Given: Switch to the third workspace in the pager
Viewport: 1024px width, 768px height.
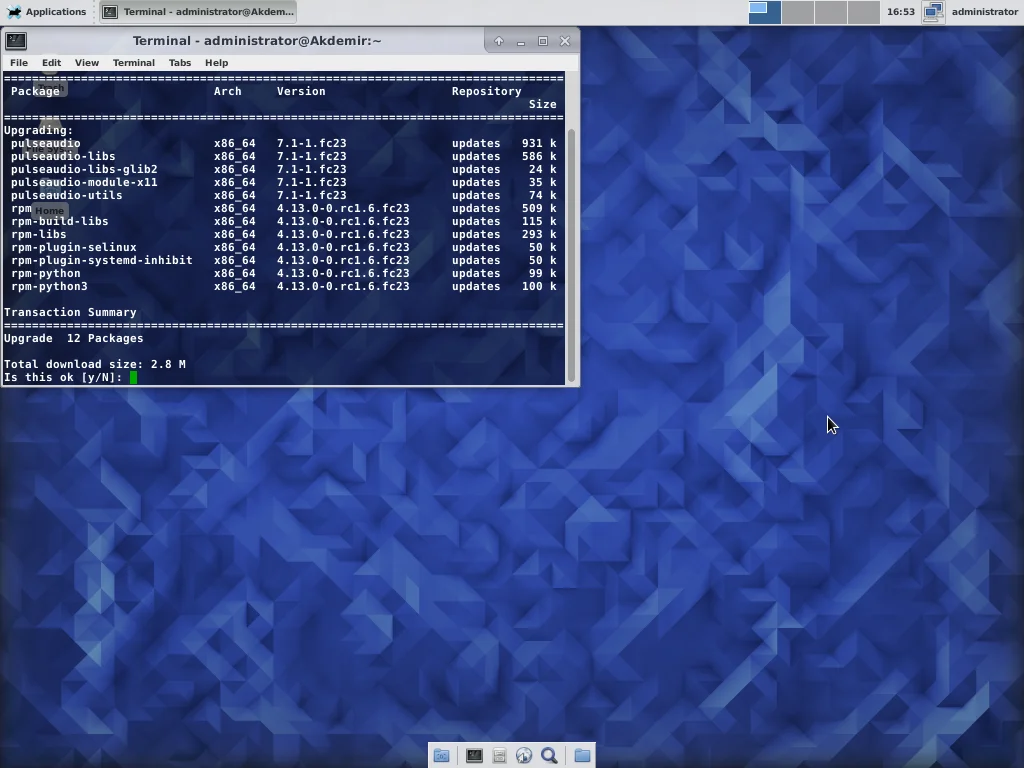Looking at the screenshot, I should tap(831, 12).
